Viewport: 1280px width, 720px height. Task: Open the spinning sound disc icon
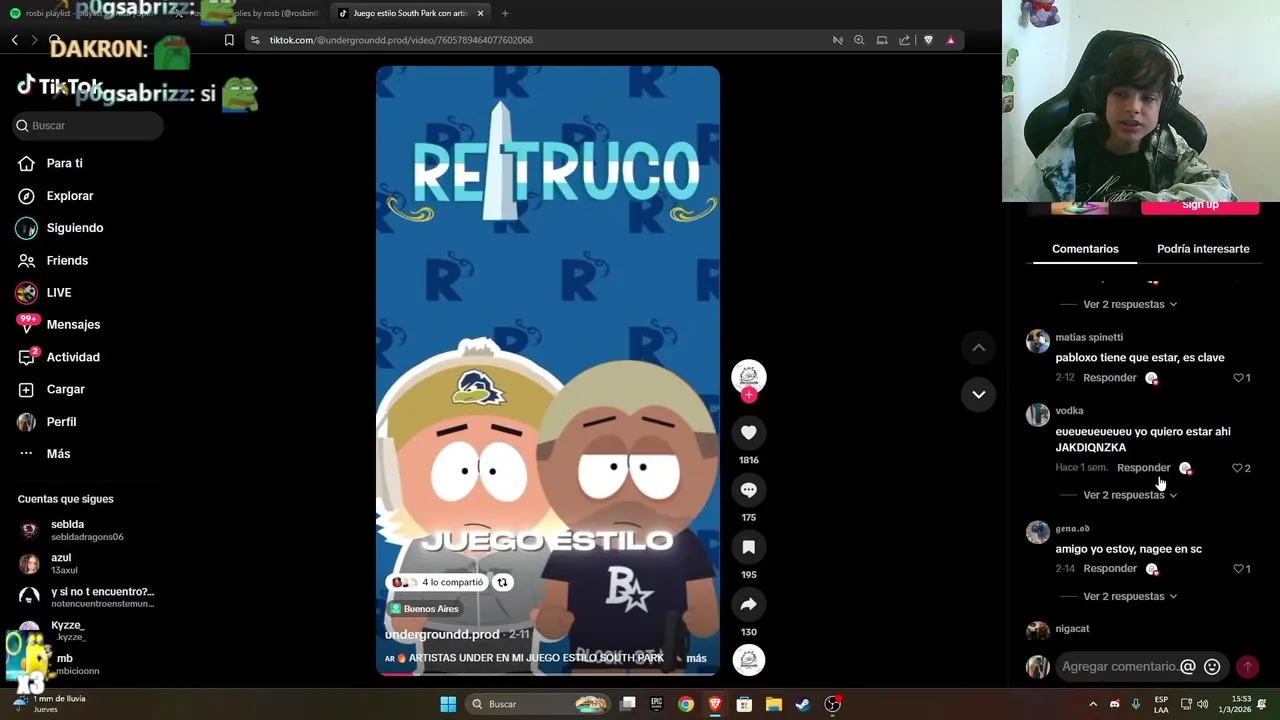(748, 660)
